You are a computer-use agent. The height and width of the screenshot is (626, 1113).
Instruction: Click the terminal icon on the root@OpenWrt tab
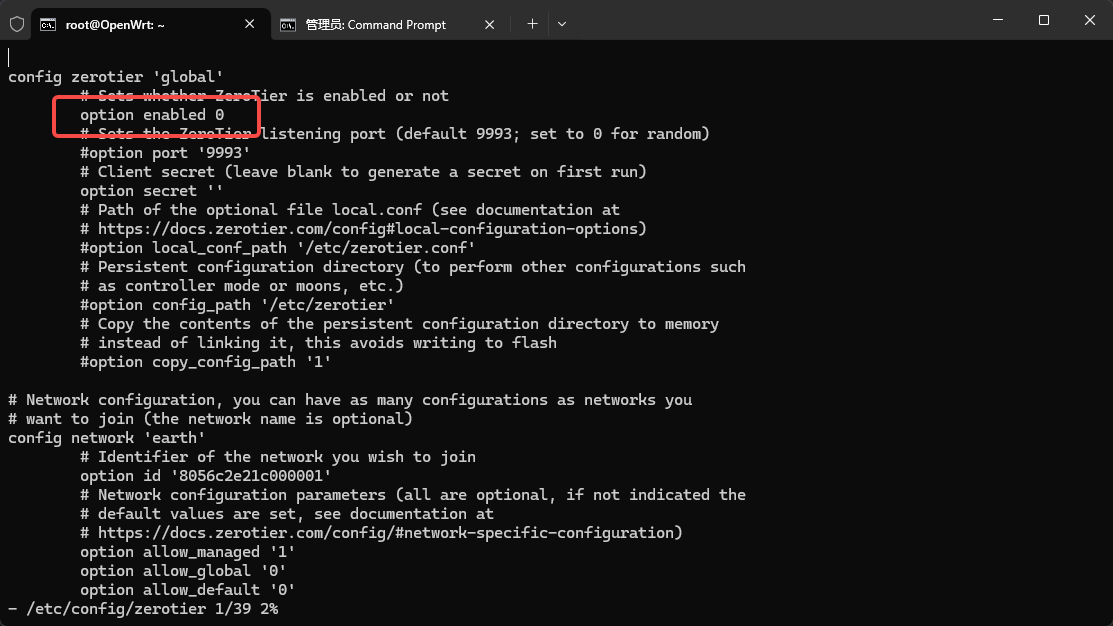click(48, 25)
